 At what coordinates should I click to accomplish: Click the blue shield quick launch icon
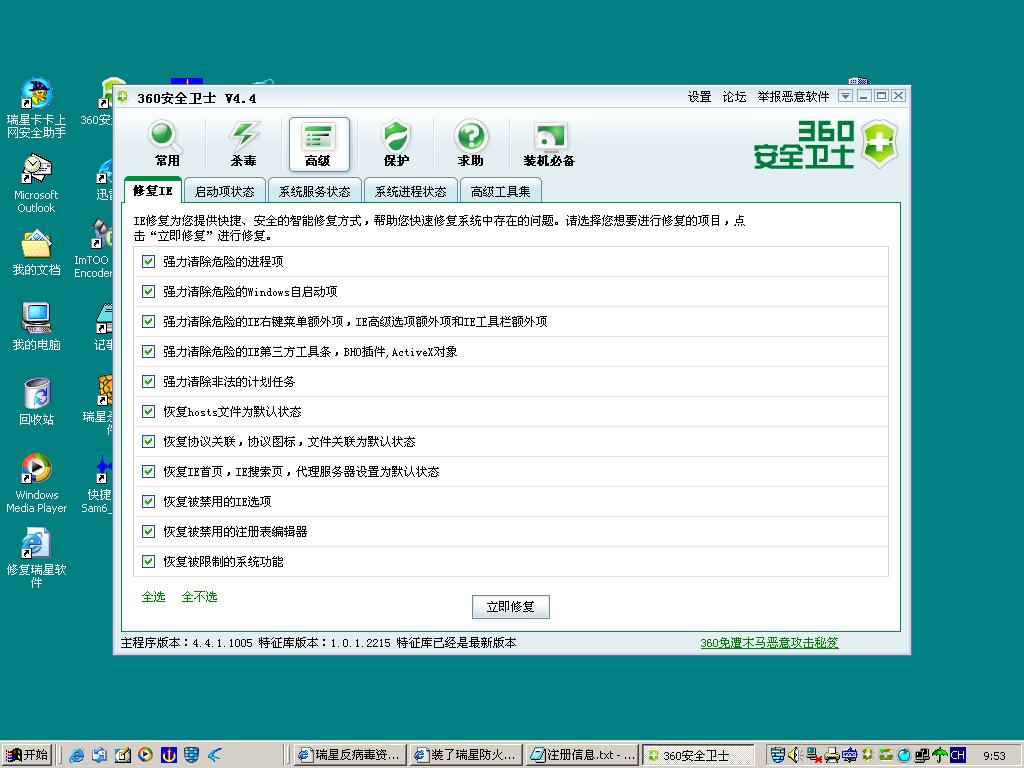click(x=191, y=755)
